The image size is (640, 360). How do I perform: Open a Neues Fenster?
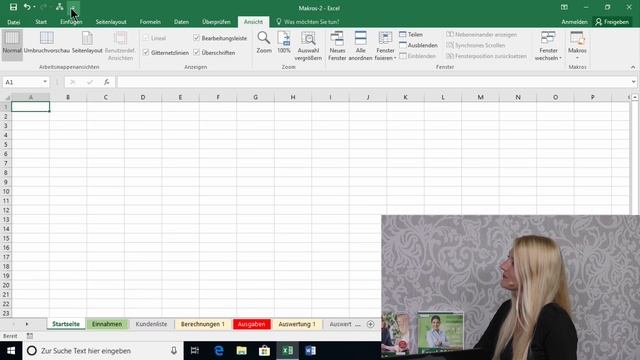(x=337, y=46)
